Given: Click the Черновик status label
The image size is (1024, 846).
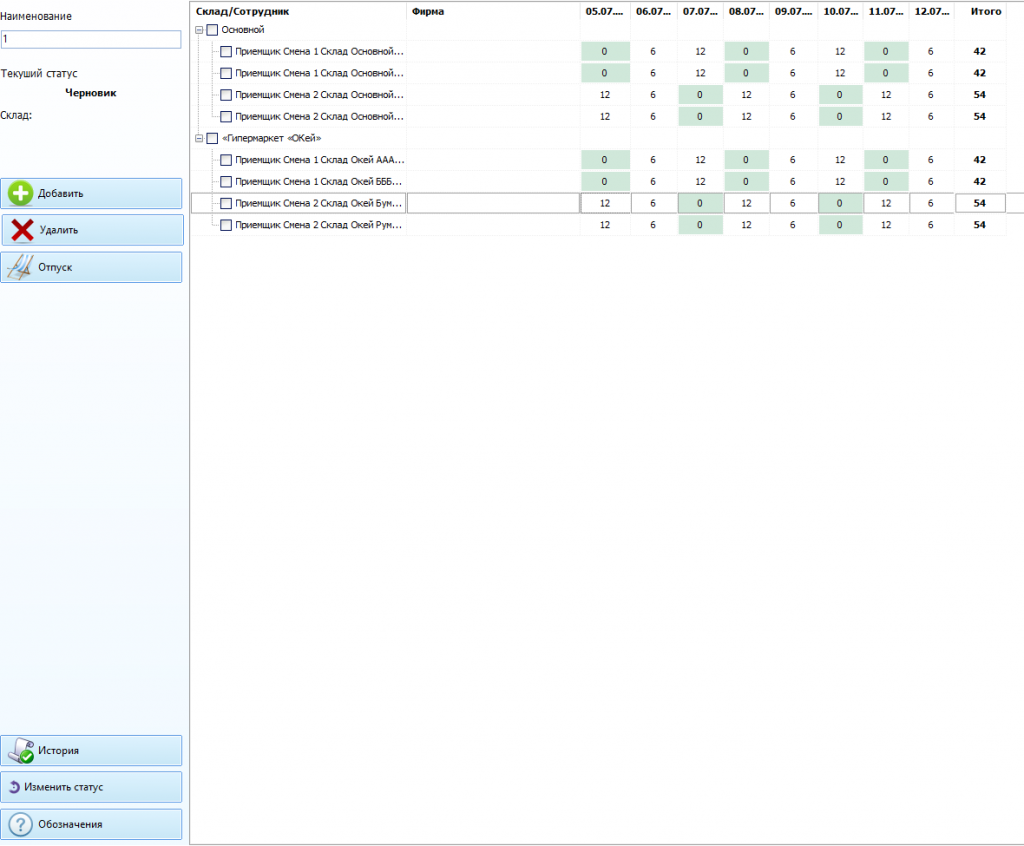Looking at the screenshot, I should (91, 93).
